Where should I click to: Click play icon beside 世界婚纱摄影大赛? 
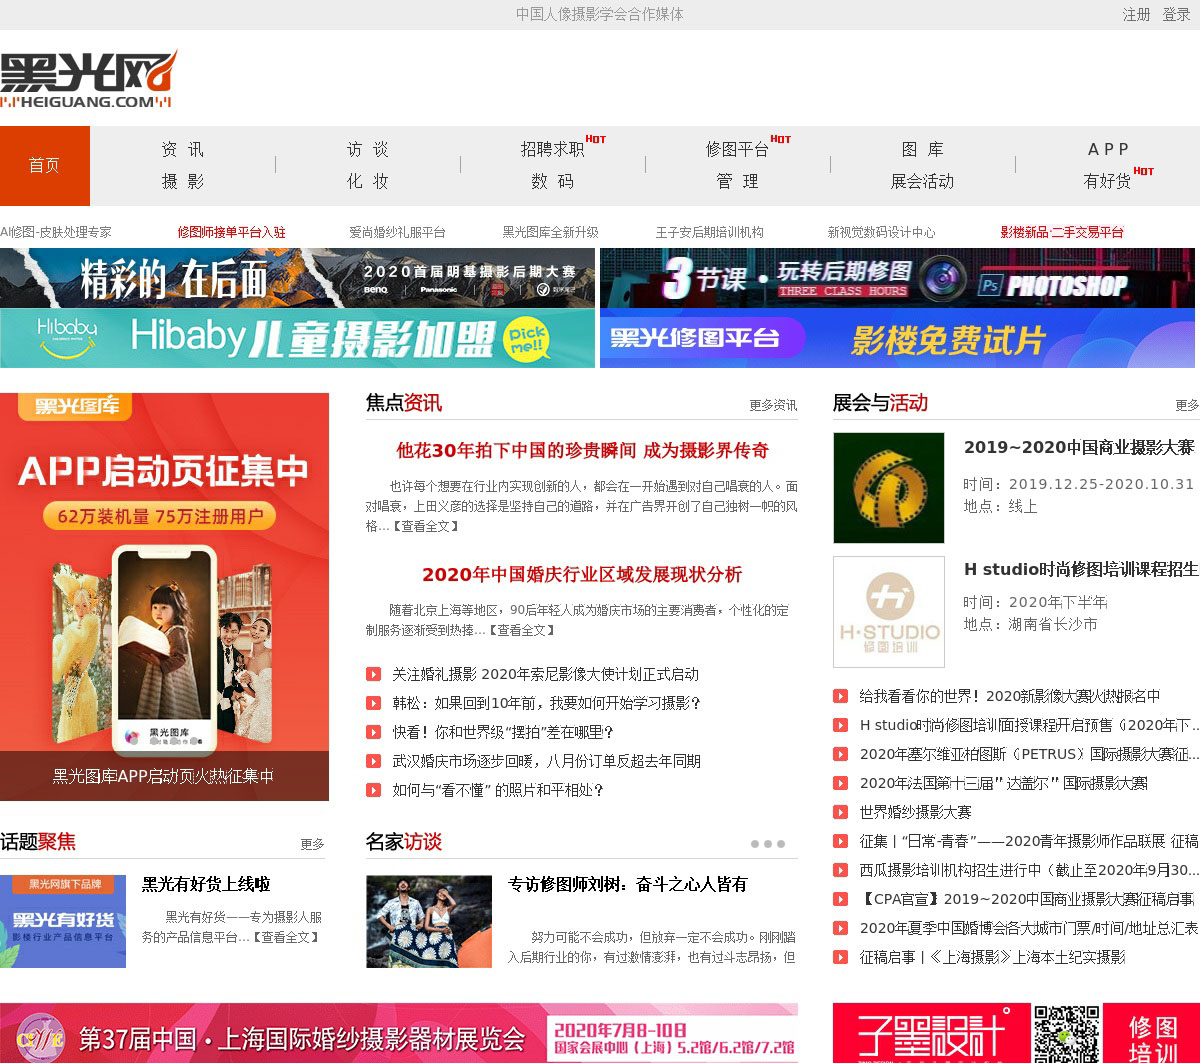[x=841, y=812]
